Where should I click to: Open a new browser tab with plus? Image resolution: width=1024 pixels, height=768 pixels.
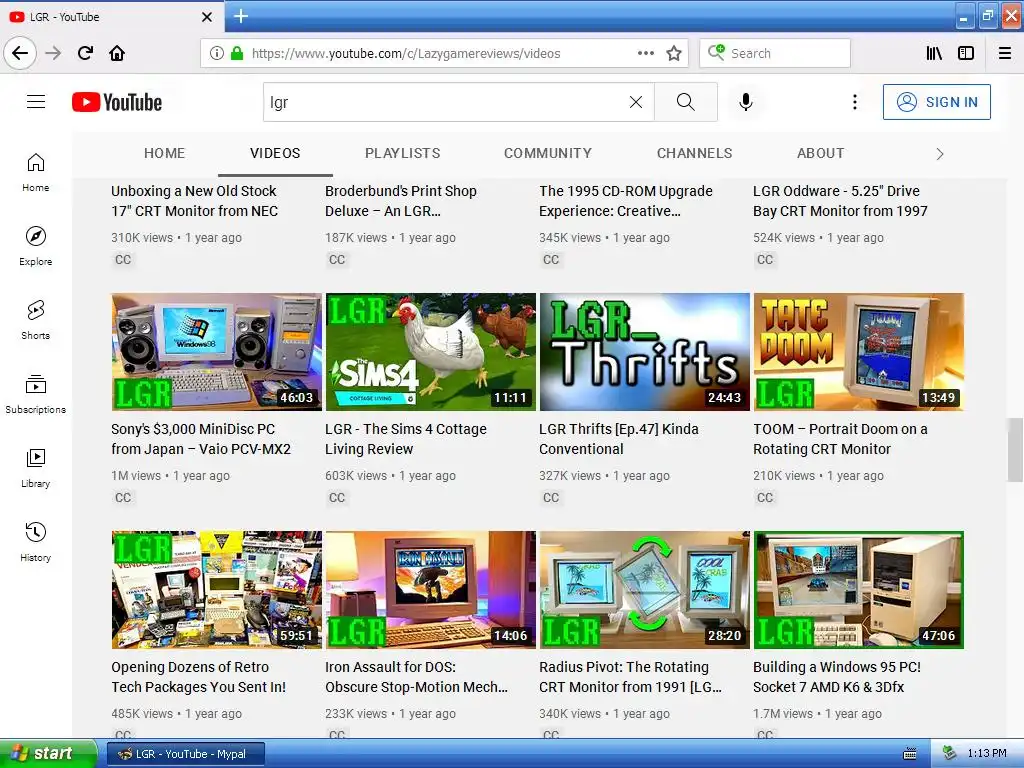(241, 16)
